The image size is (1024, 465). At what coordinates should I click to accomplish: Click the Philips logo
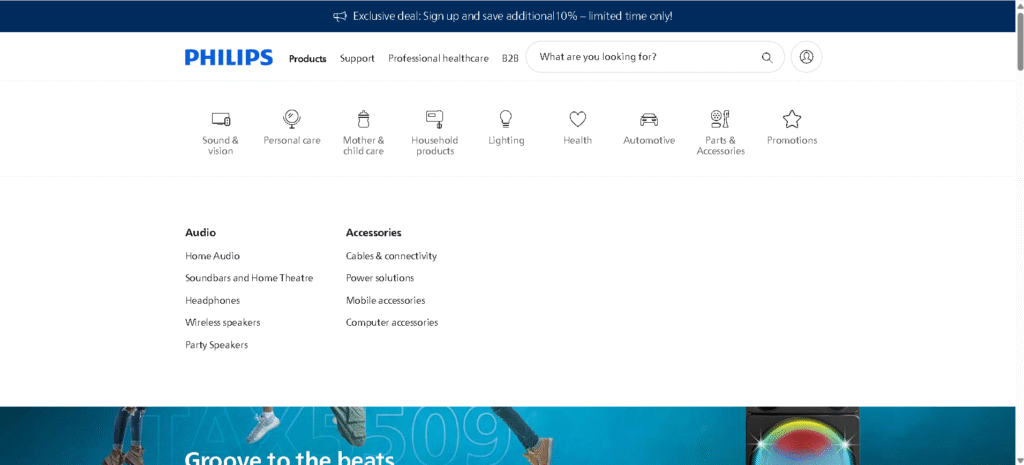click(229, 58)
